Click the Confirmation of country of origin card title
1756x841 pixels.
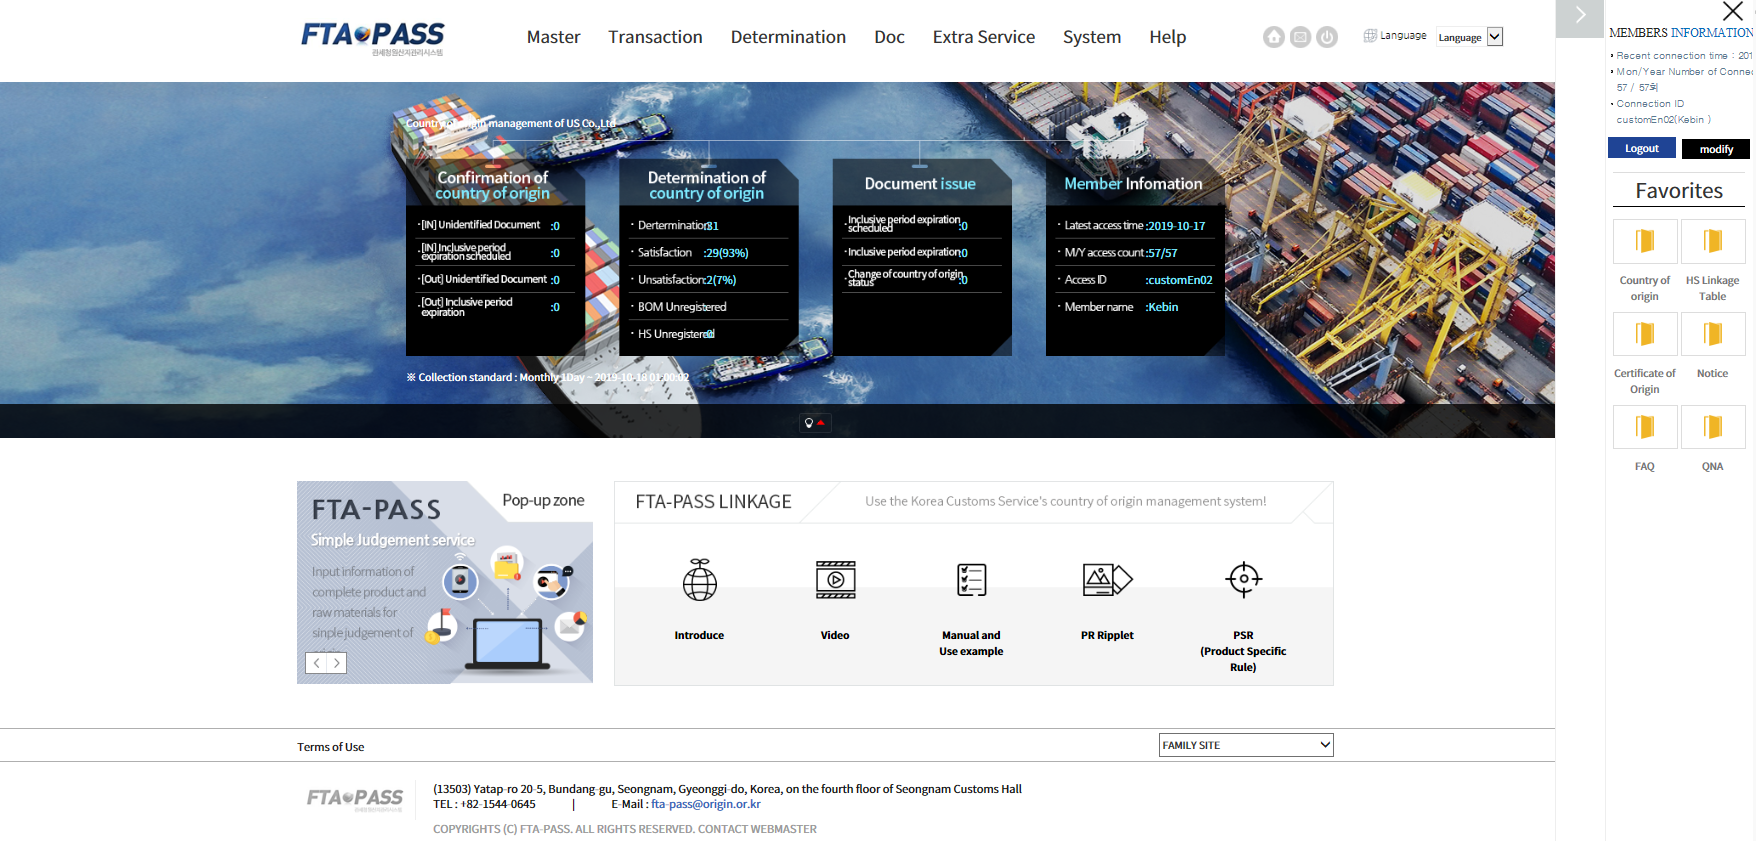point(492,185)
